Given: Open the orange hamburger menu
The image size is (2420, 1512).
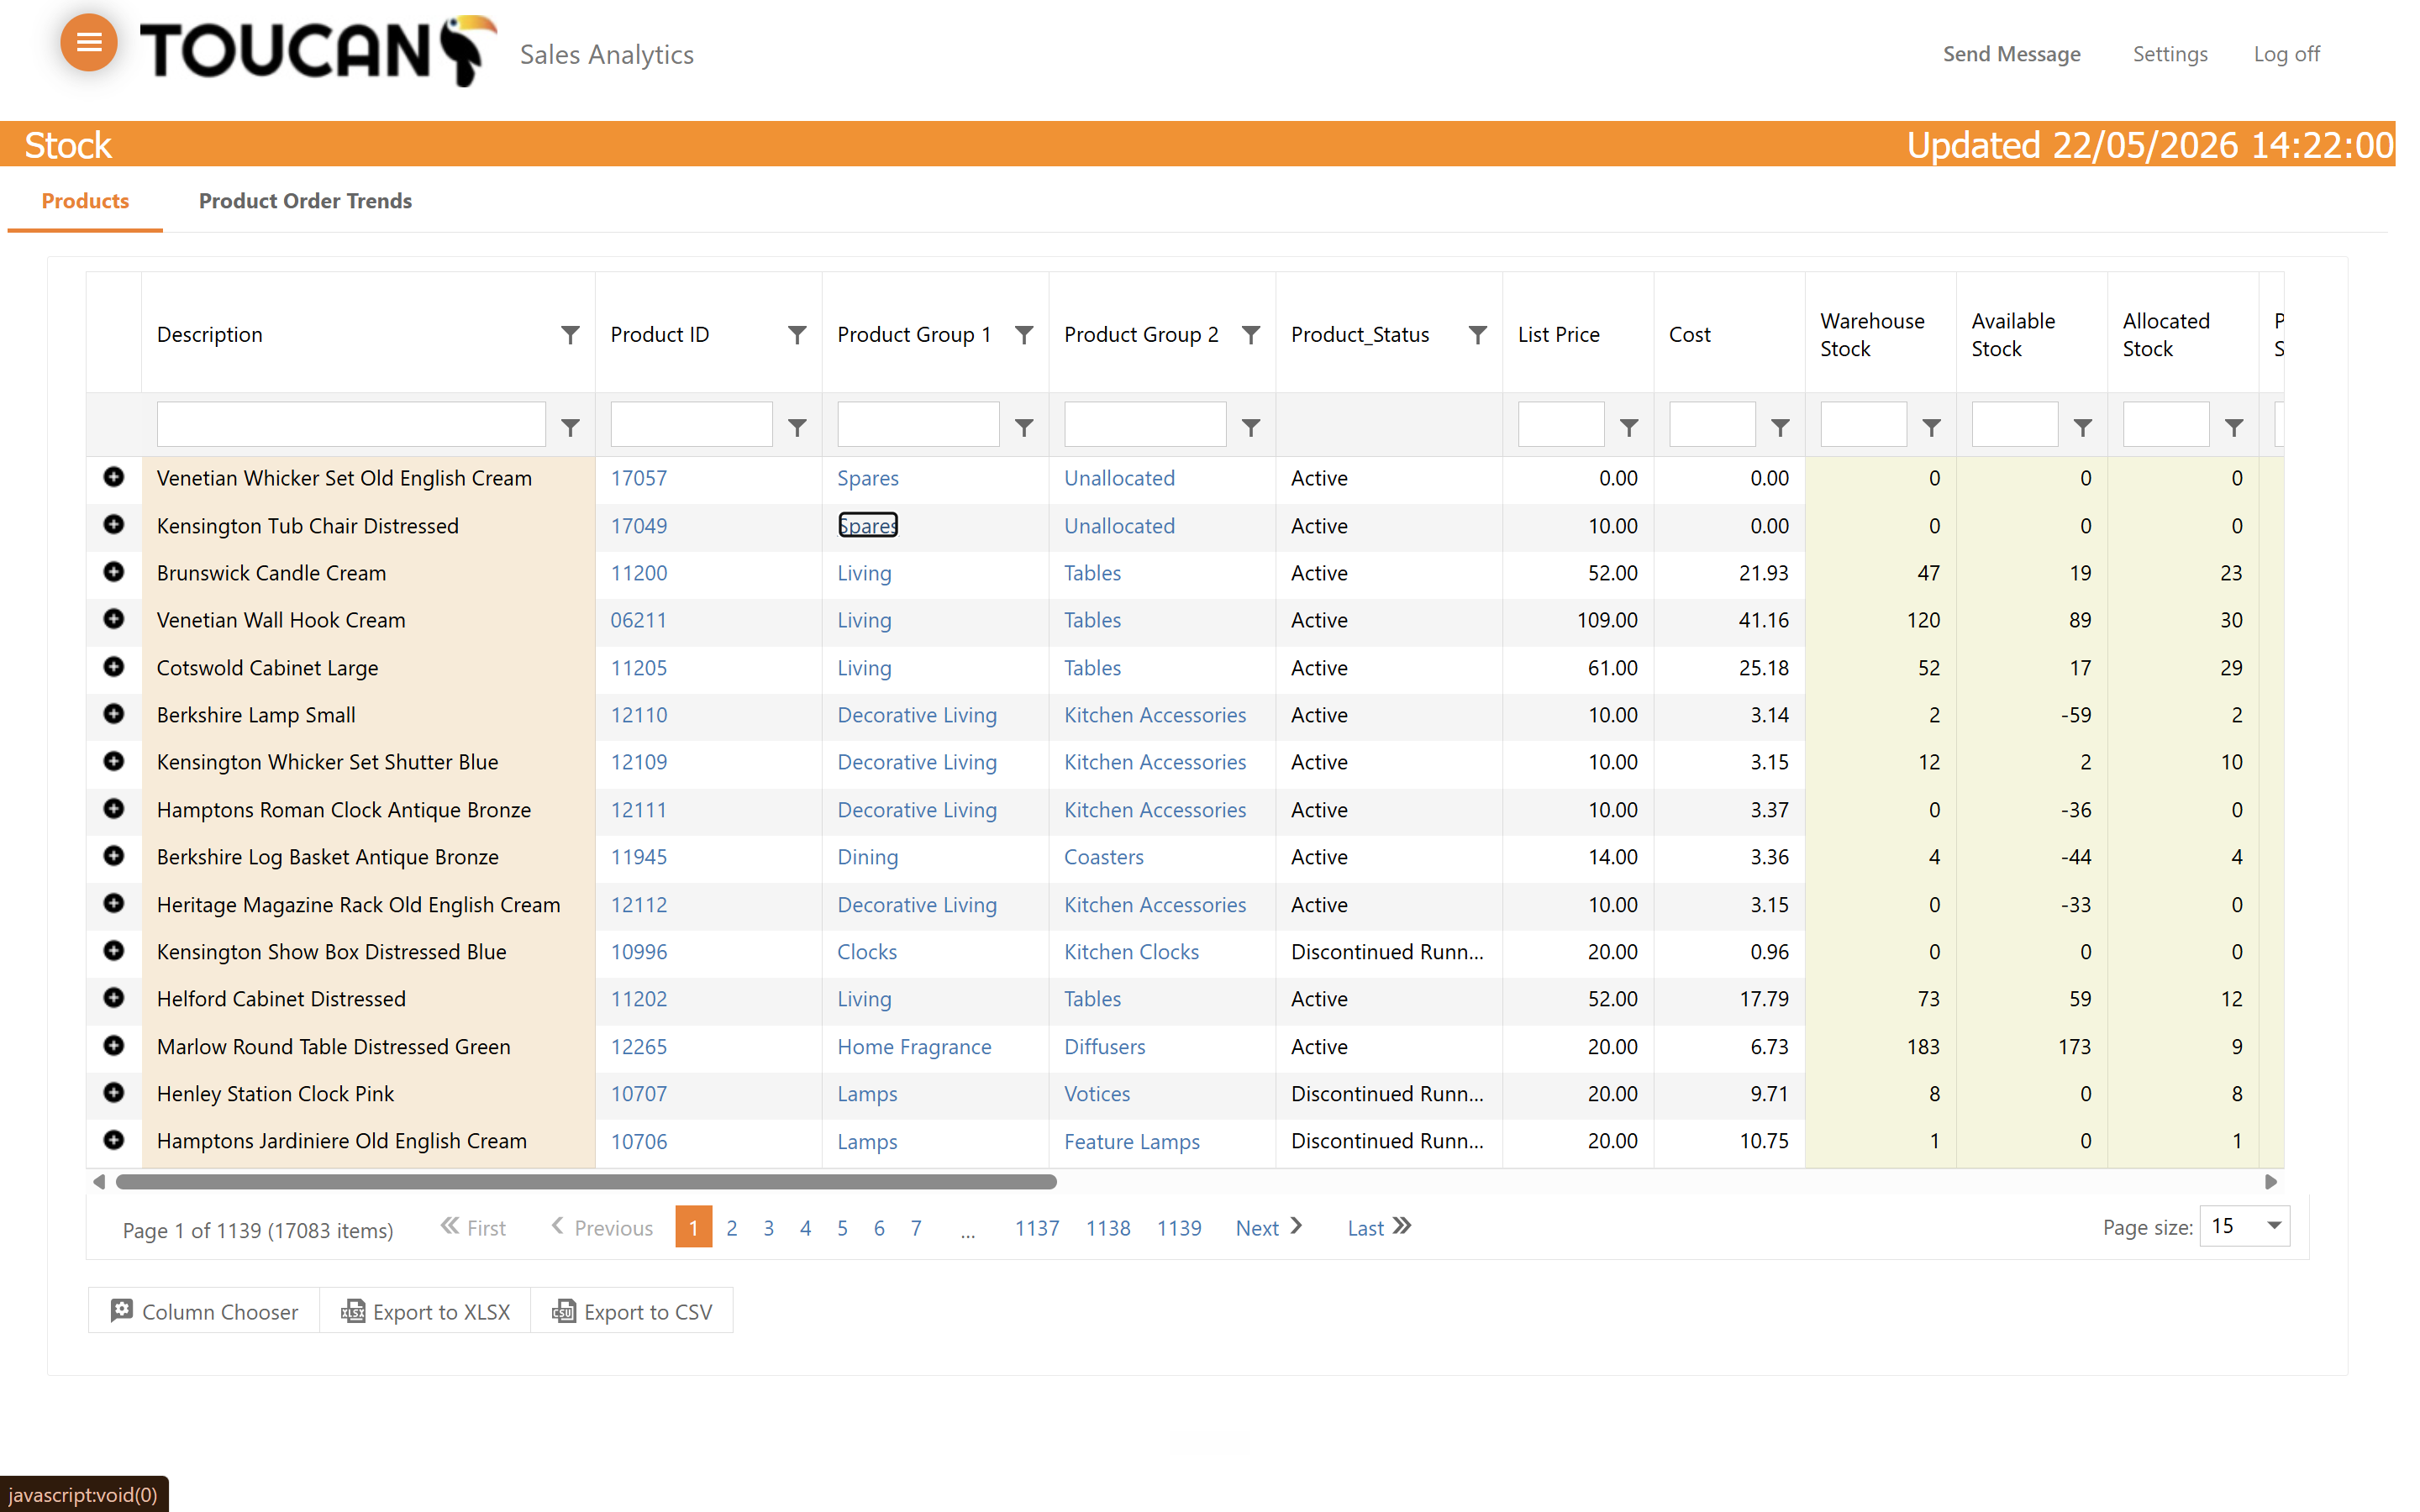Looking at the screenshot, I should (89, 42).
